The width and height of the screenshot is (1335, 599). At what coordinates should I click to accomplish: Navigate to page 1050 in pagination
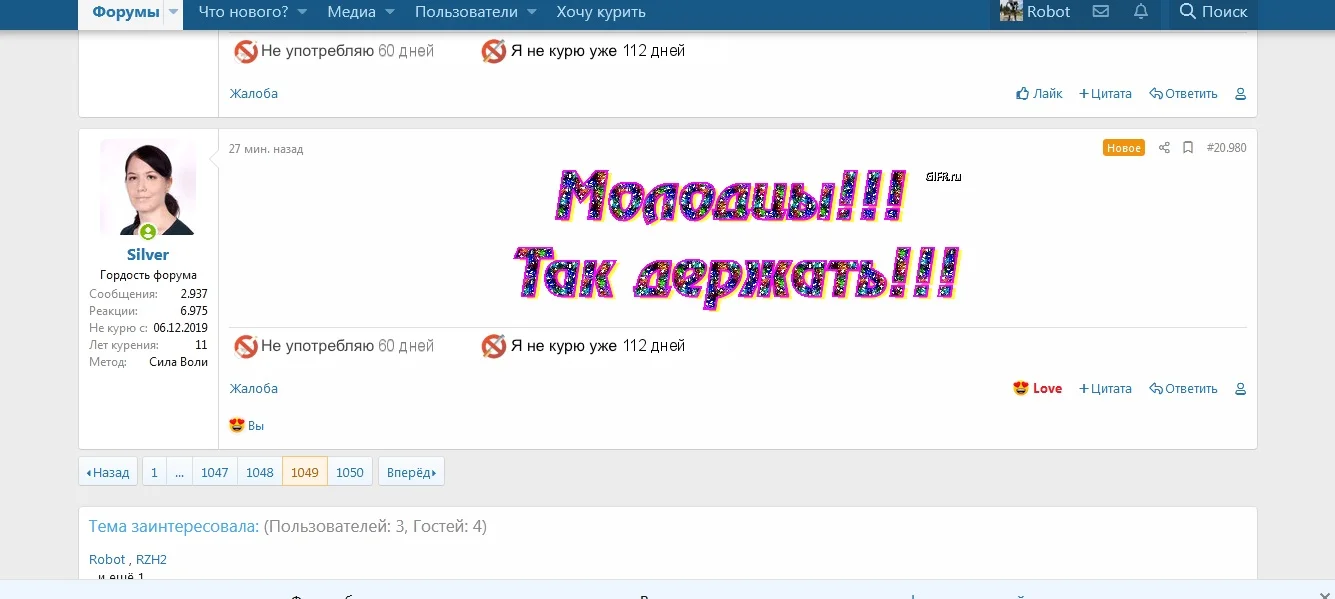coord(350,471)
